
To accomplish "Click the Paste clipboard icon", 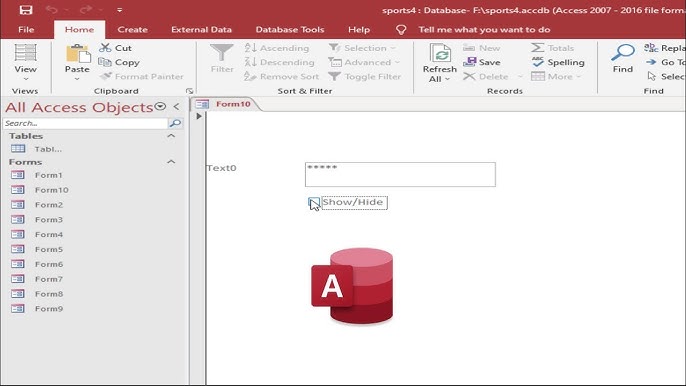I will tap(78, 54).
